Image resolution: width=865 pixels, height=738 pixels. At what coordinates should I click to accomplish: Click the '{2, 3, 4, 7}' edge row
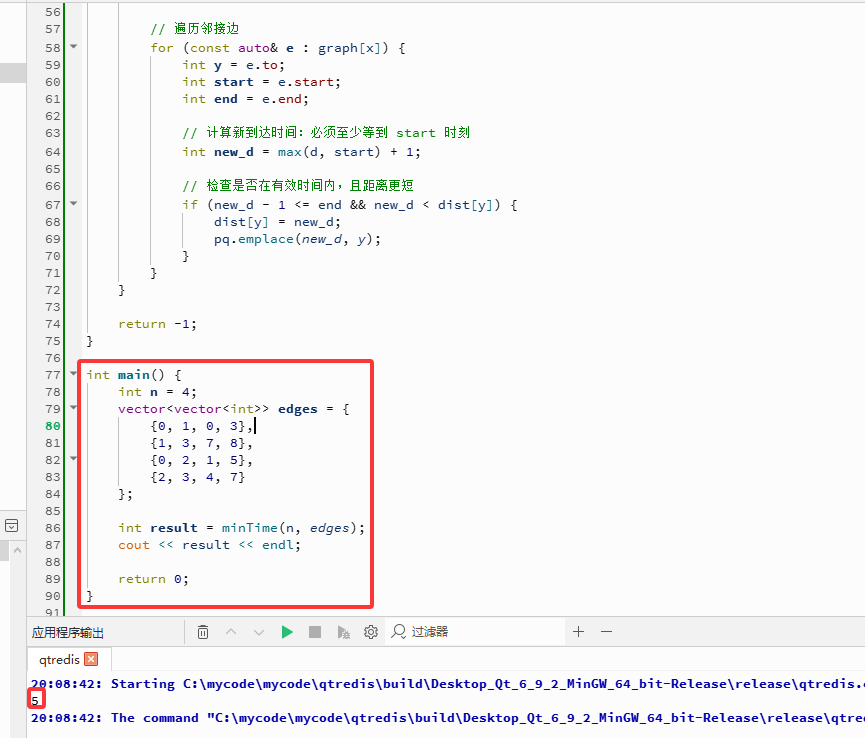pyautogui.click(x=197, y=477)
